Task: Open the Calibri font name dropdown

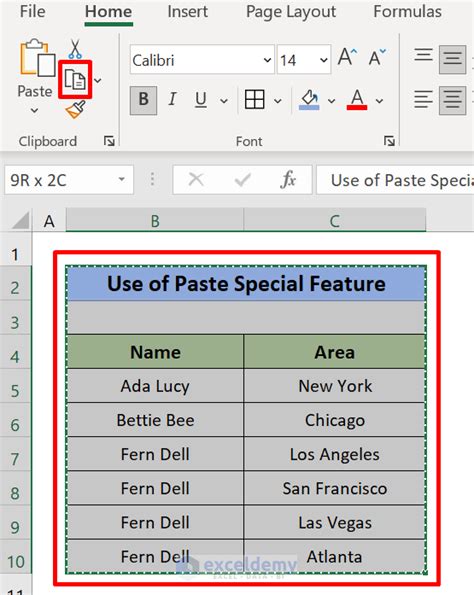Action: [267, 60]
